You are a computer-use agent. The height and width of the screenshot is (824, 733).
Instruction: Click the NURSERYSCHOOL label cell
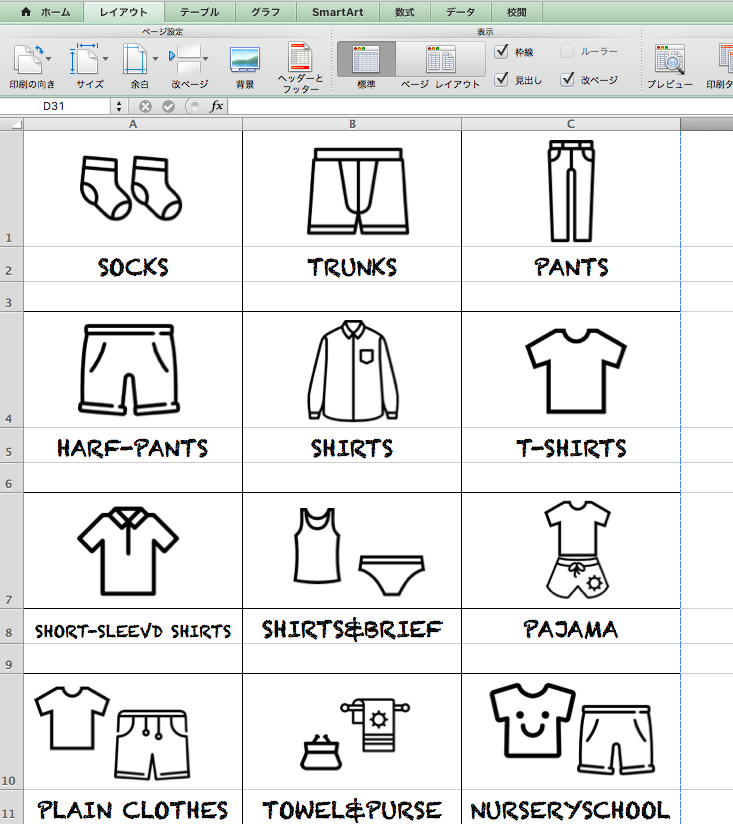[571, 807]
